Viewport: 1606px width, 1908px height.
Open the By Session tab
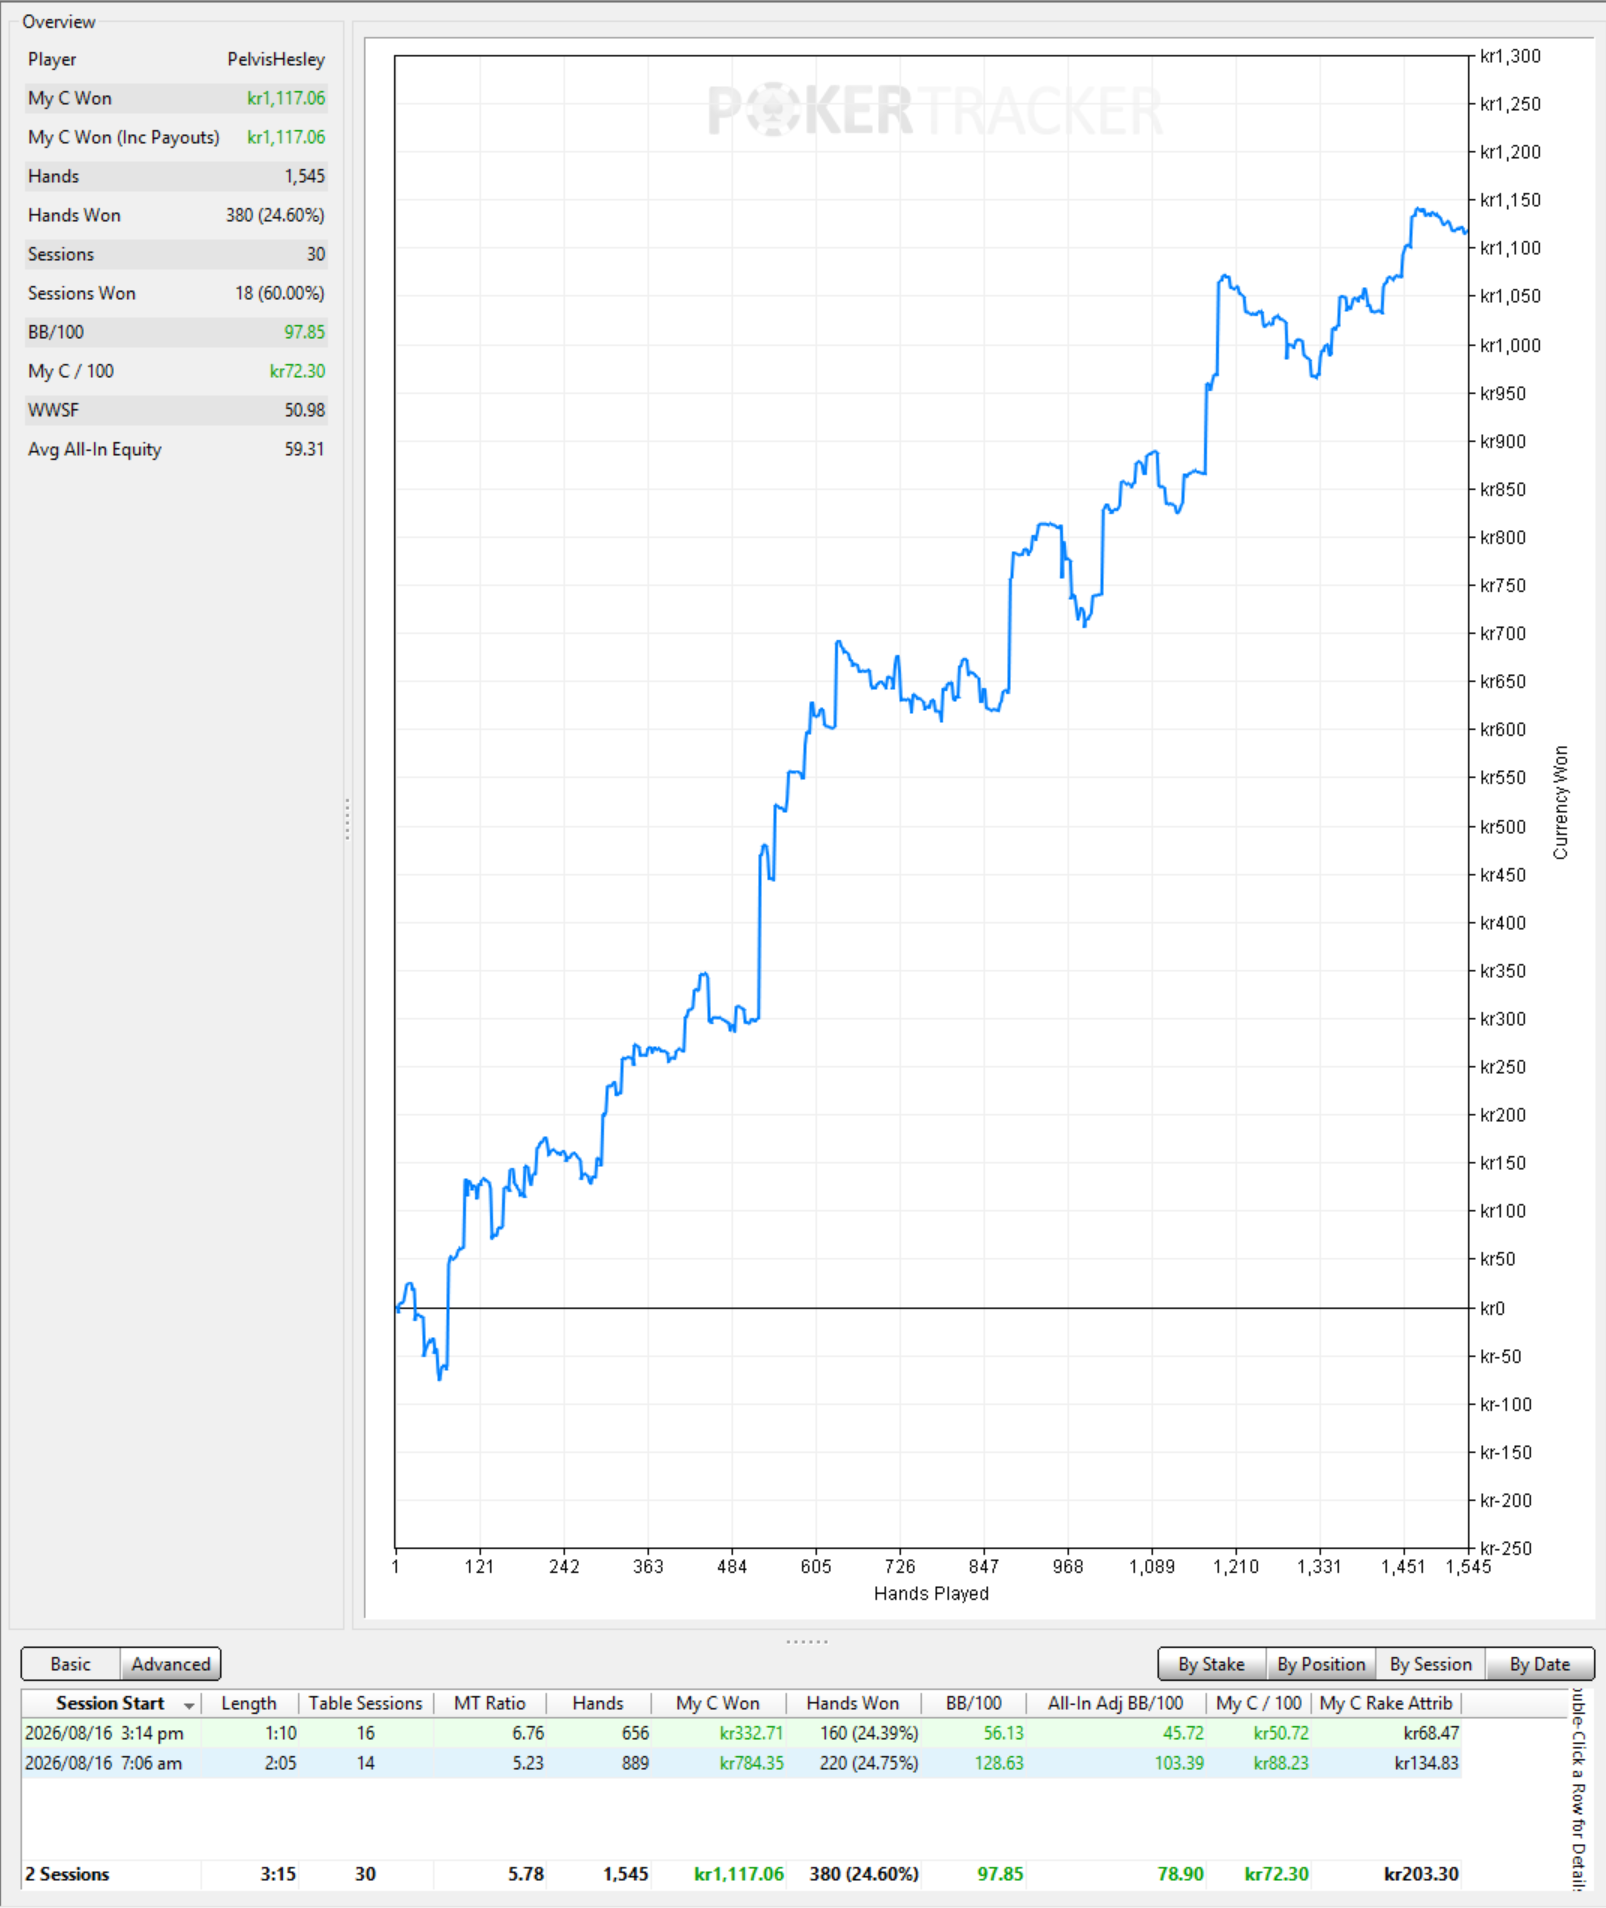(x=1430, y=1664)
